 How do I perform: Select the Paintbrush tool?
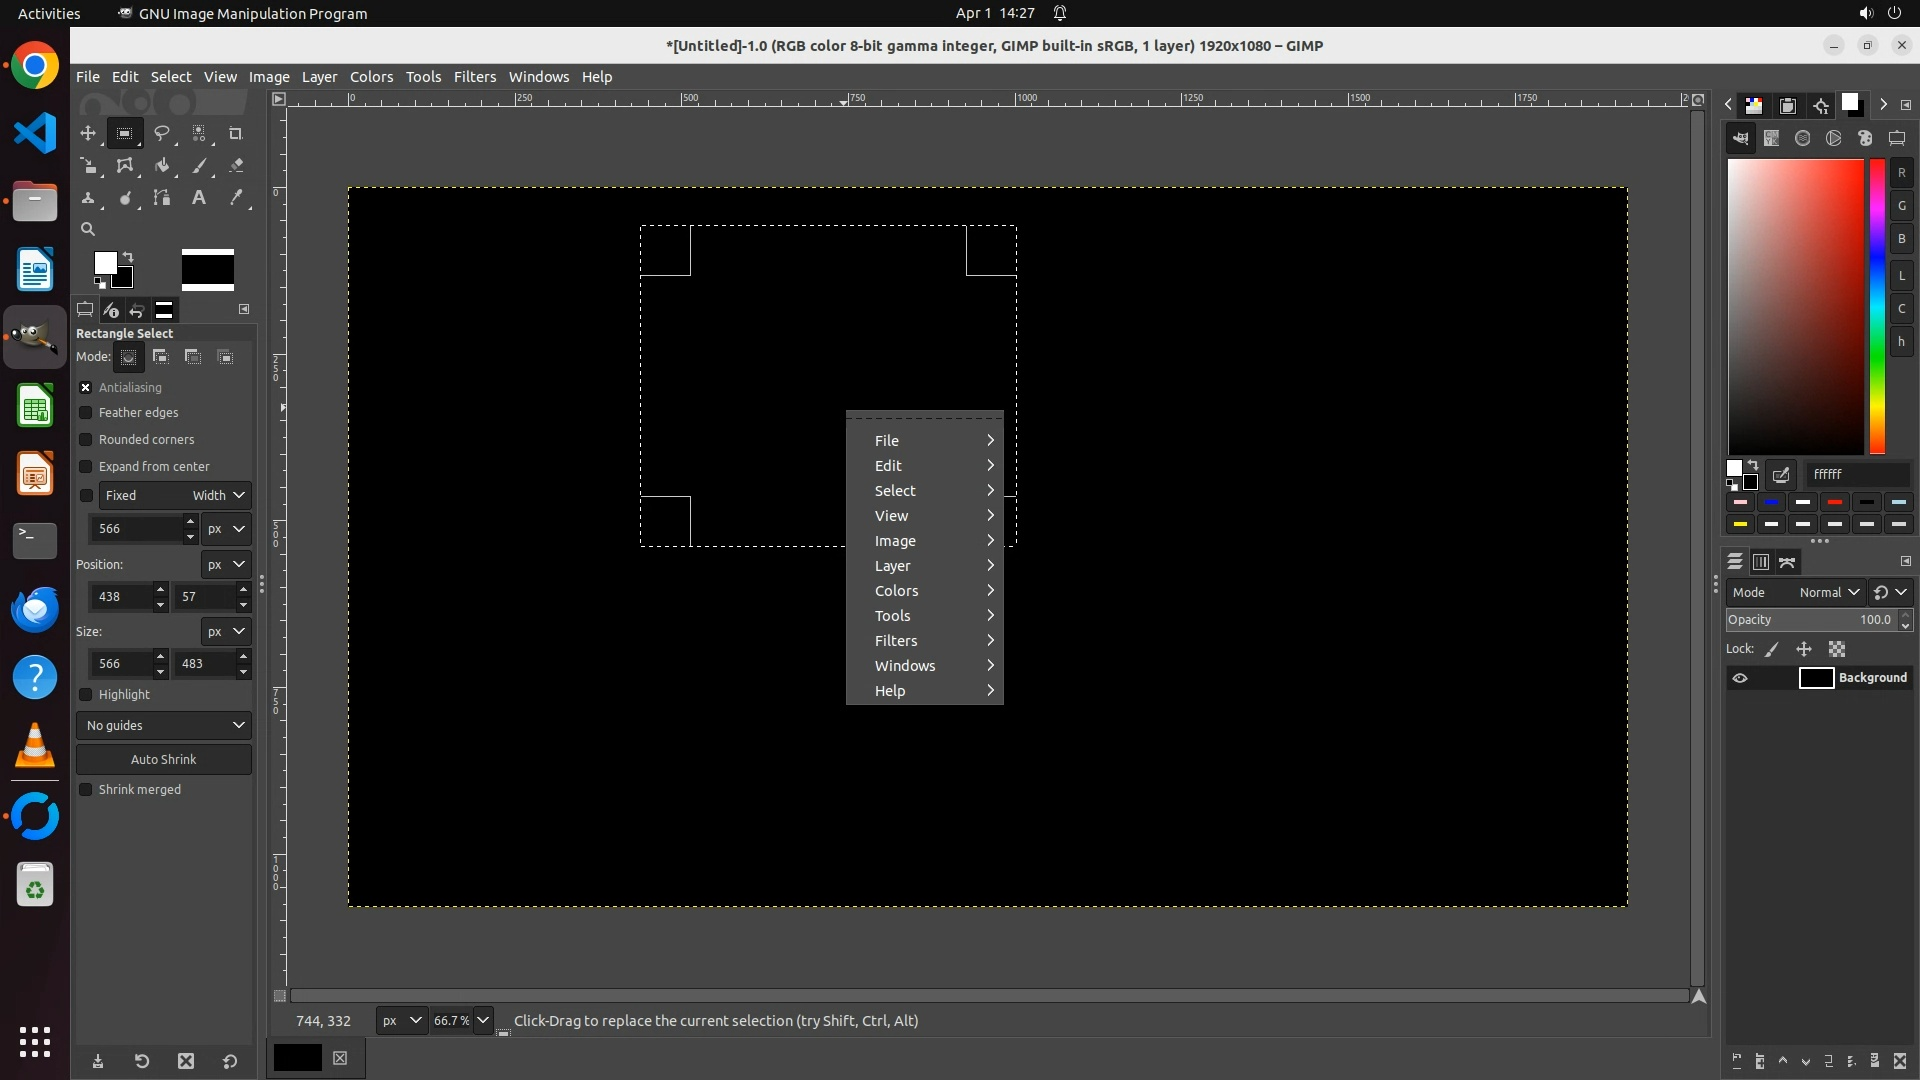pyautogui.click(x=199, y=166)
